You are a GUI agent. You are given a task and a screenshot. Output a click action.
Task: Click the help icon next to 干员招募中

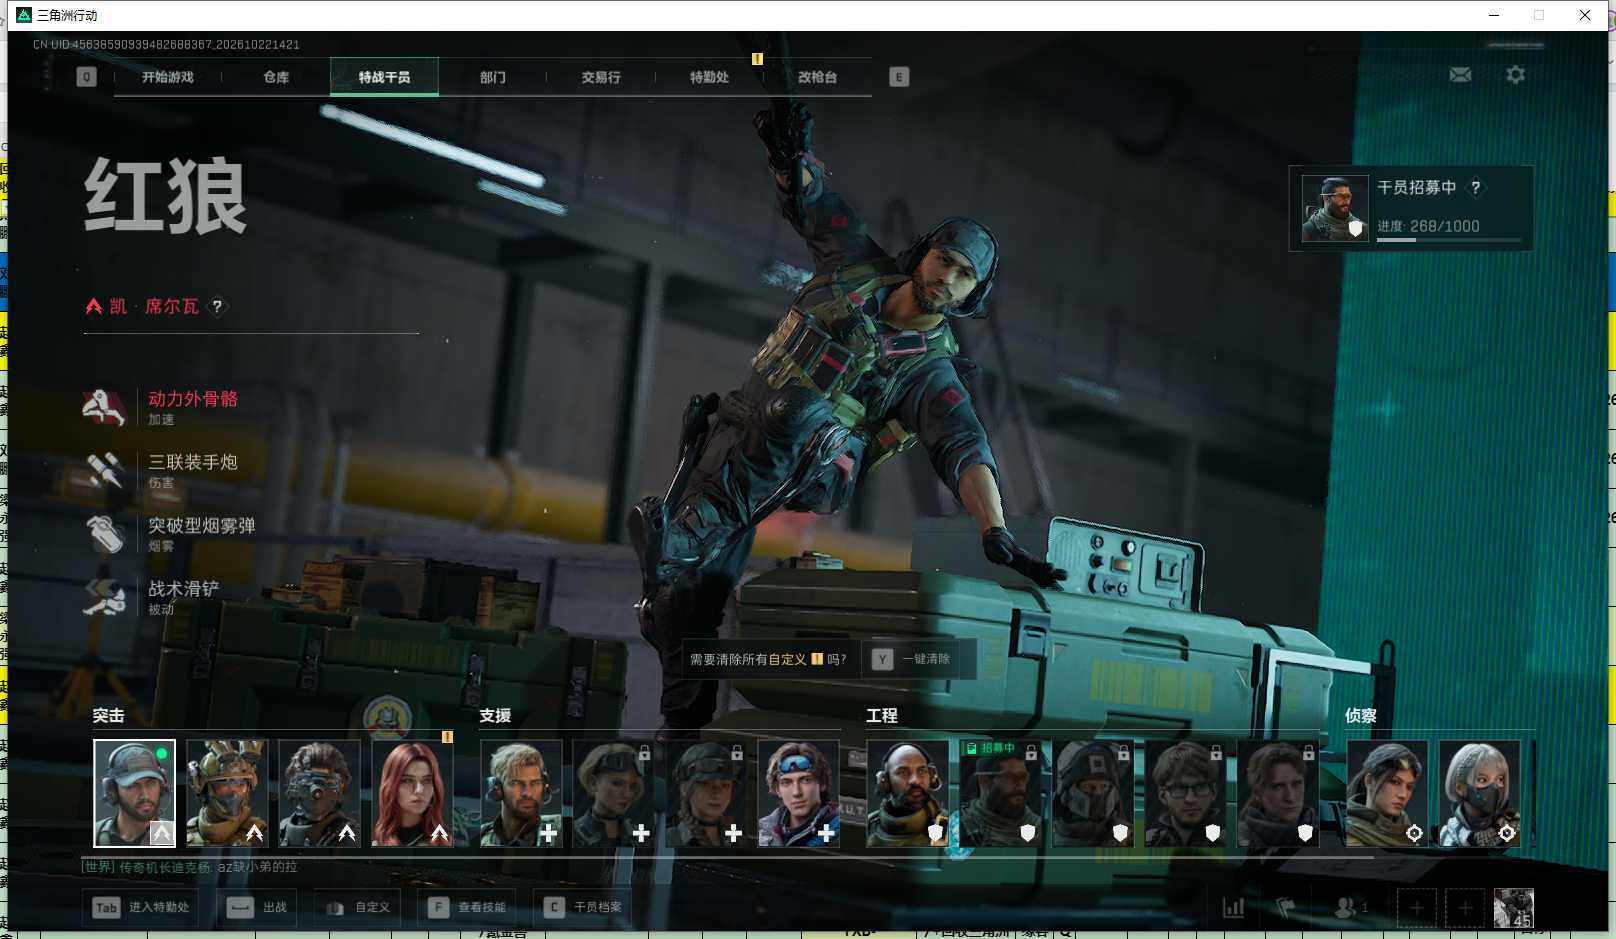pyautogui.click(x=1475, y=187)
